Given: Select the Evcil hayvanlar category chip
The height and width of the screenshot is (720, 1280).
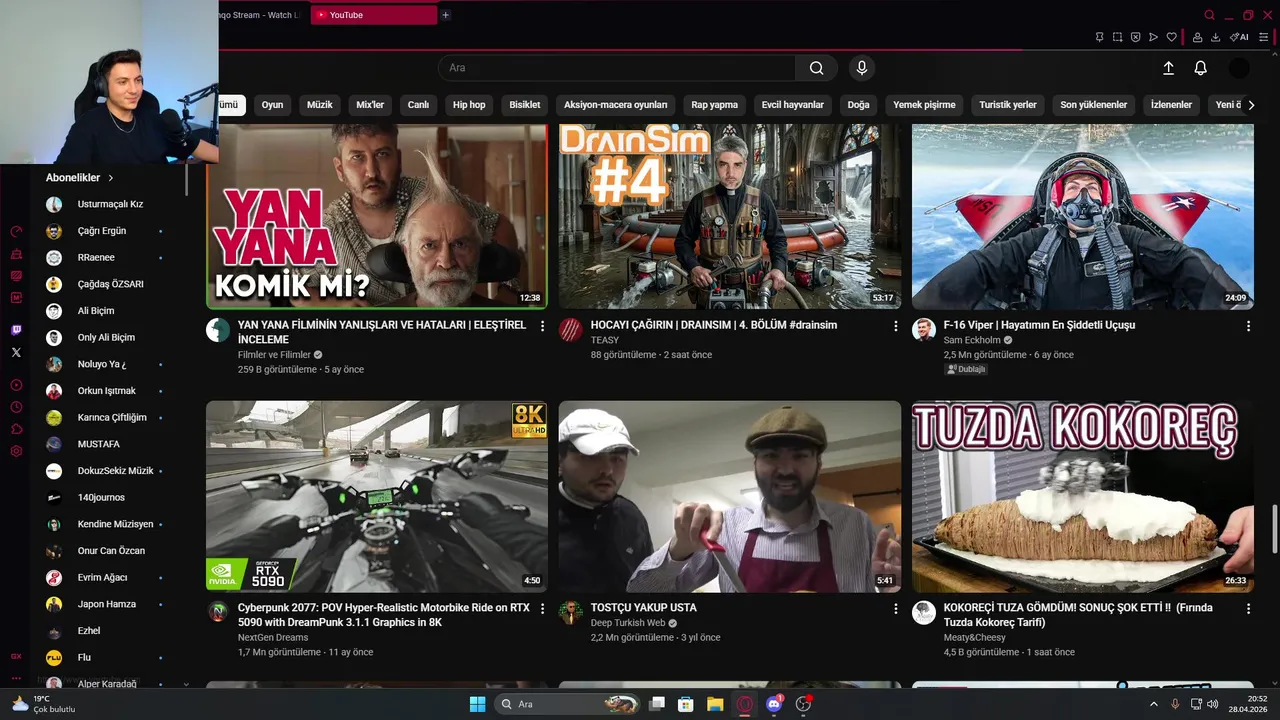Looking at the screenshot, I should coord(793,105).
